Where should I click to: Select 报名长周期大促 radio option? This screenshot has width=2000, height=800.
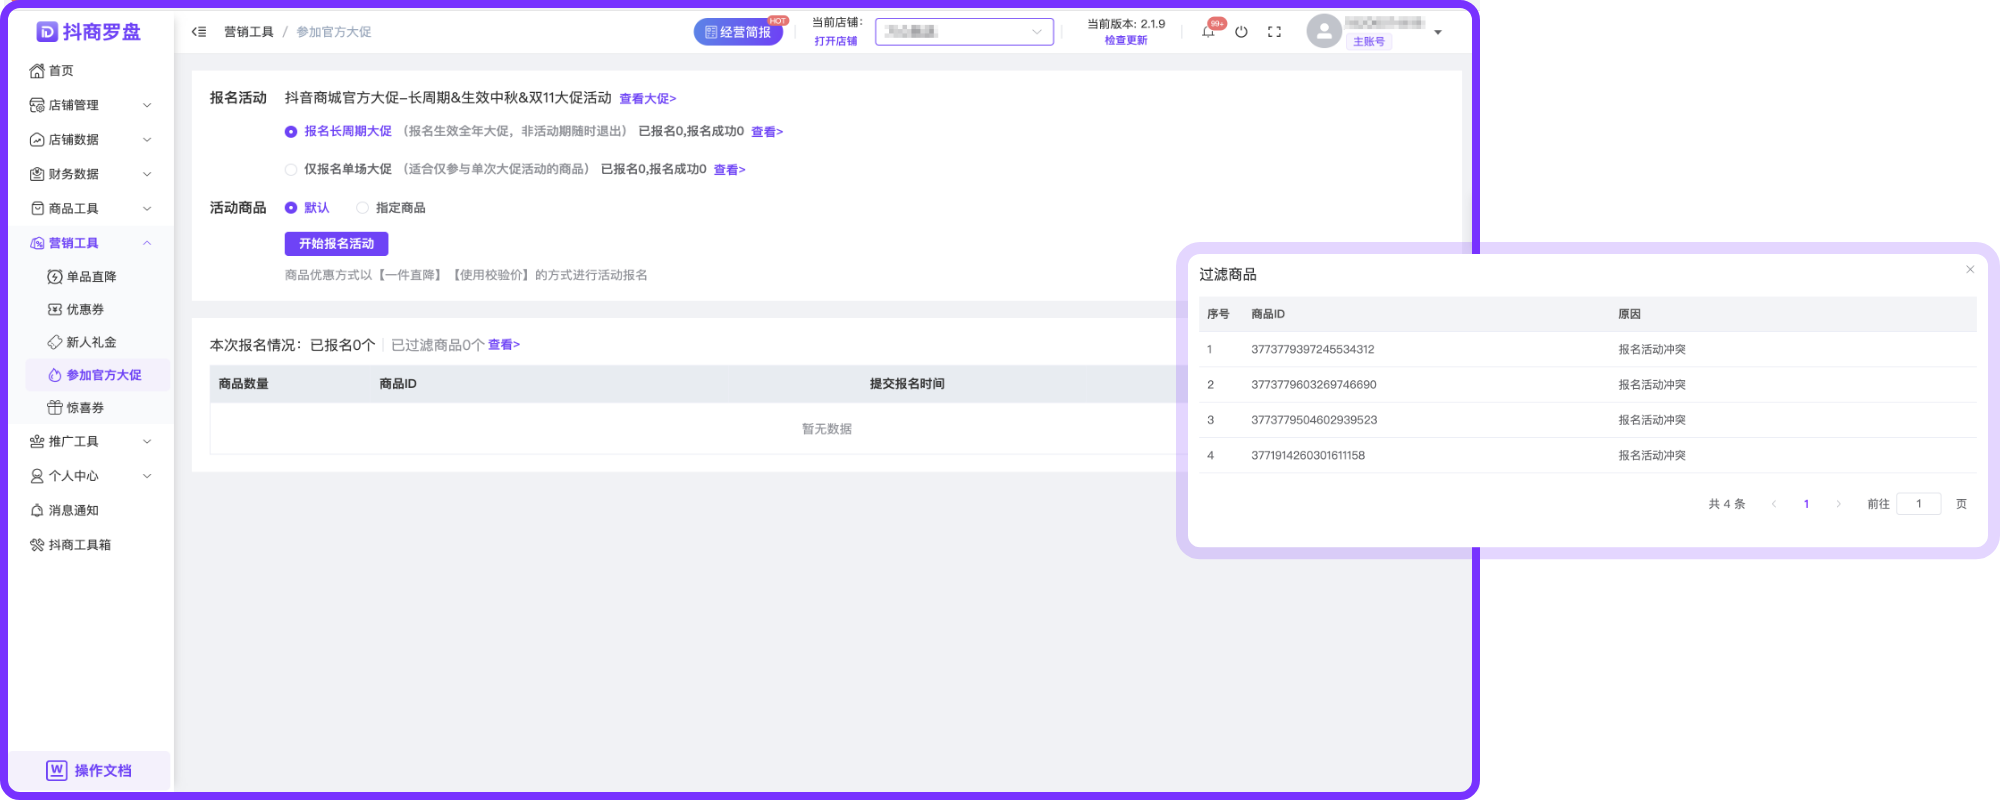[x=291, y=132]
